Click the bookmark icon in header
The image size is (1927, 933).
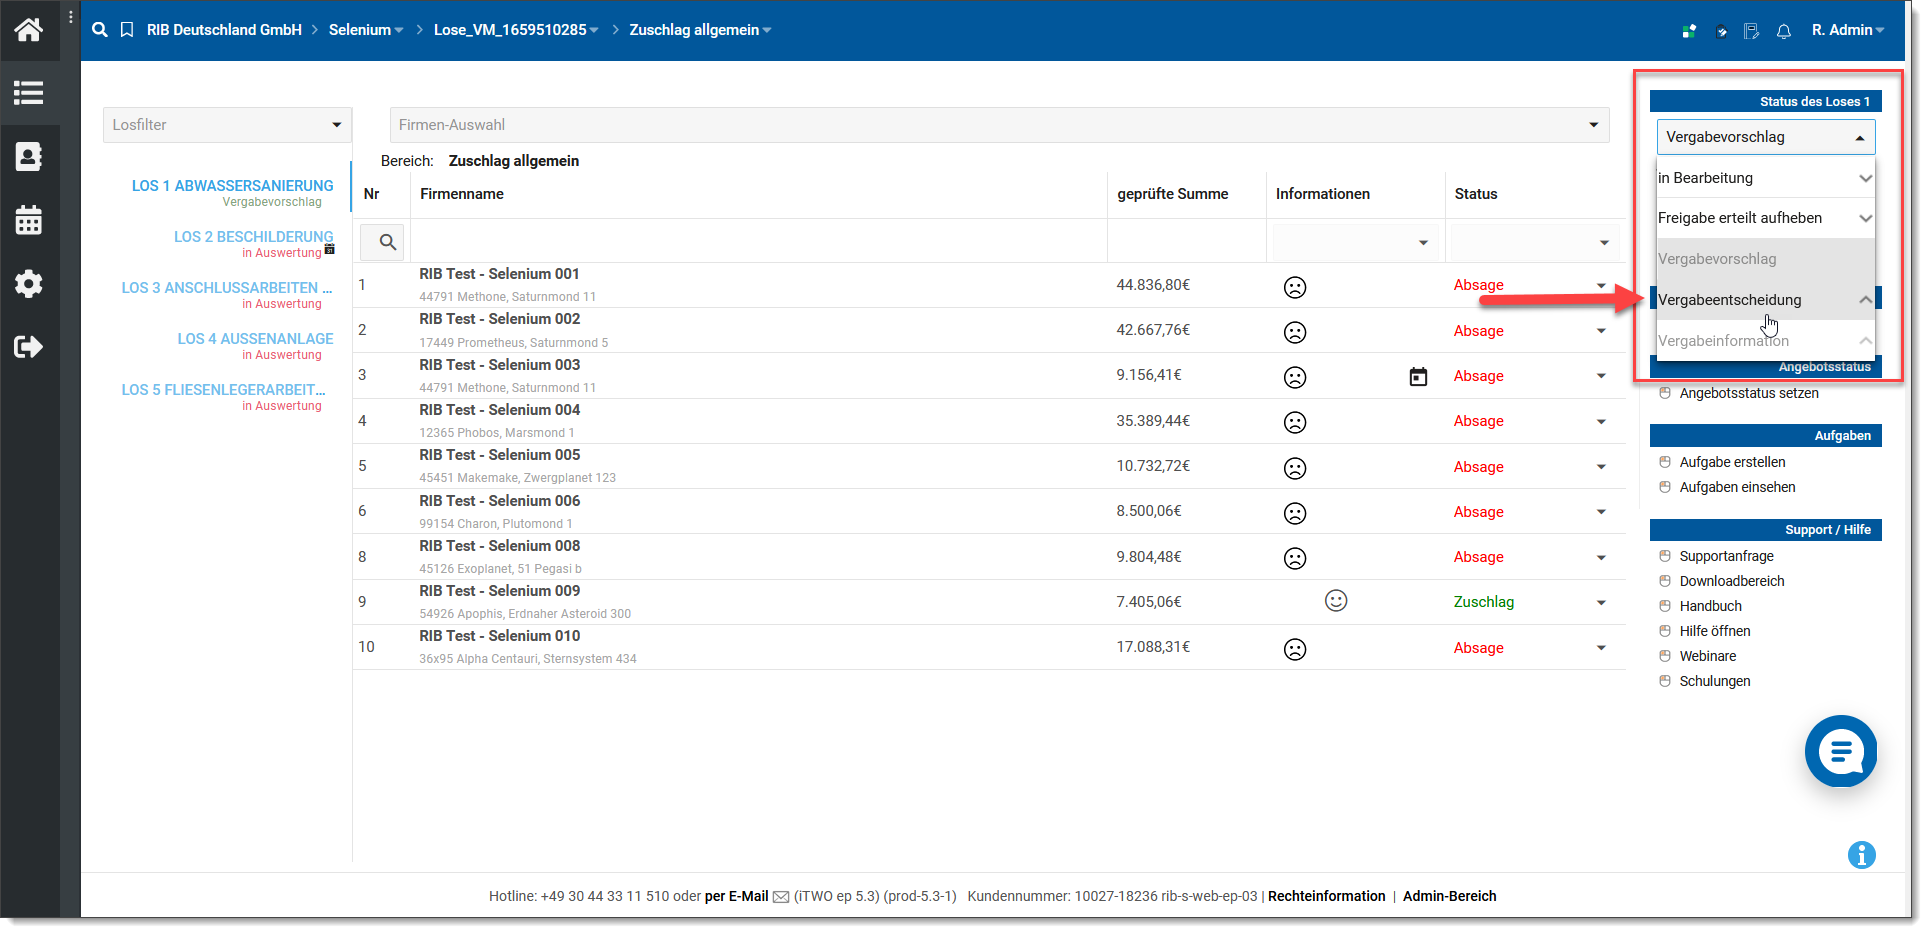tap(127, 30)
